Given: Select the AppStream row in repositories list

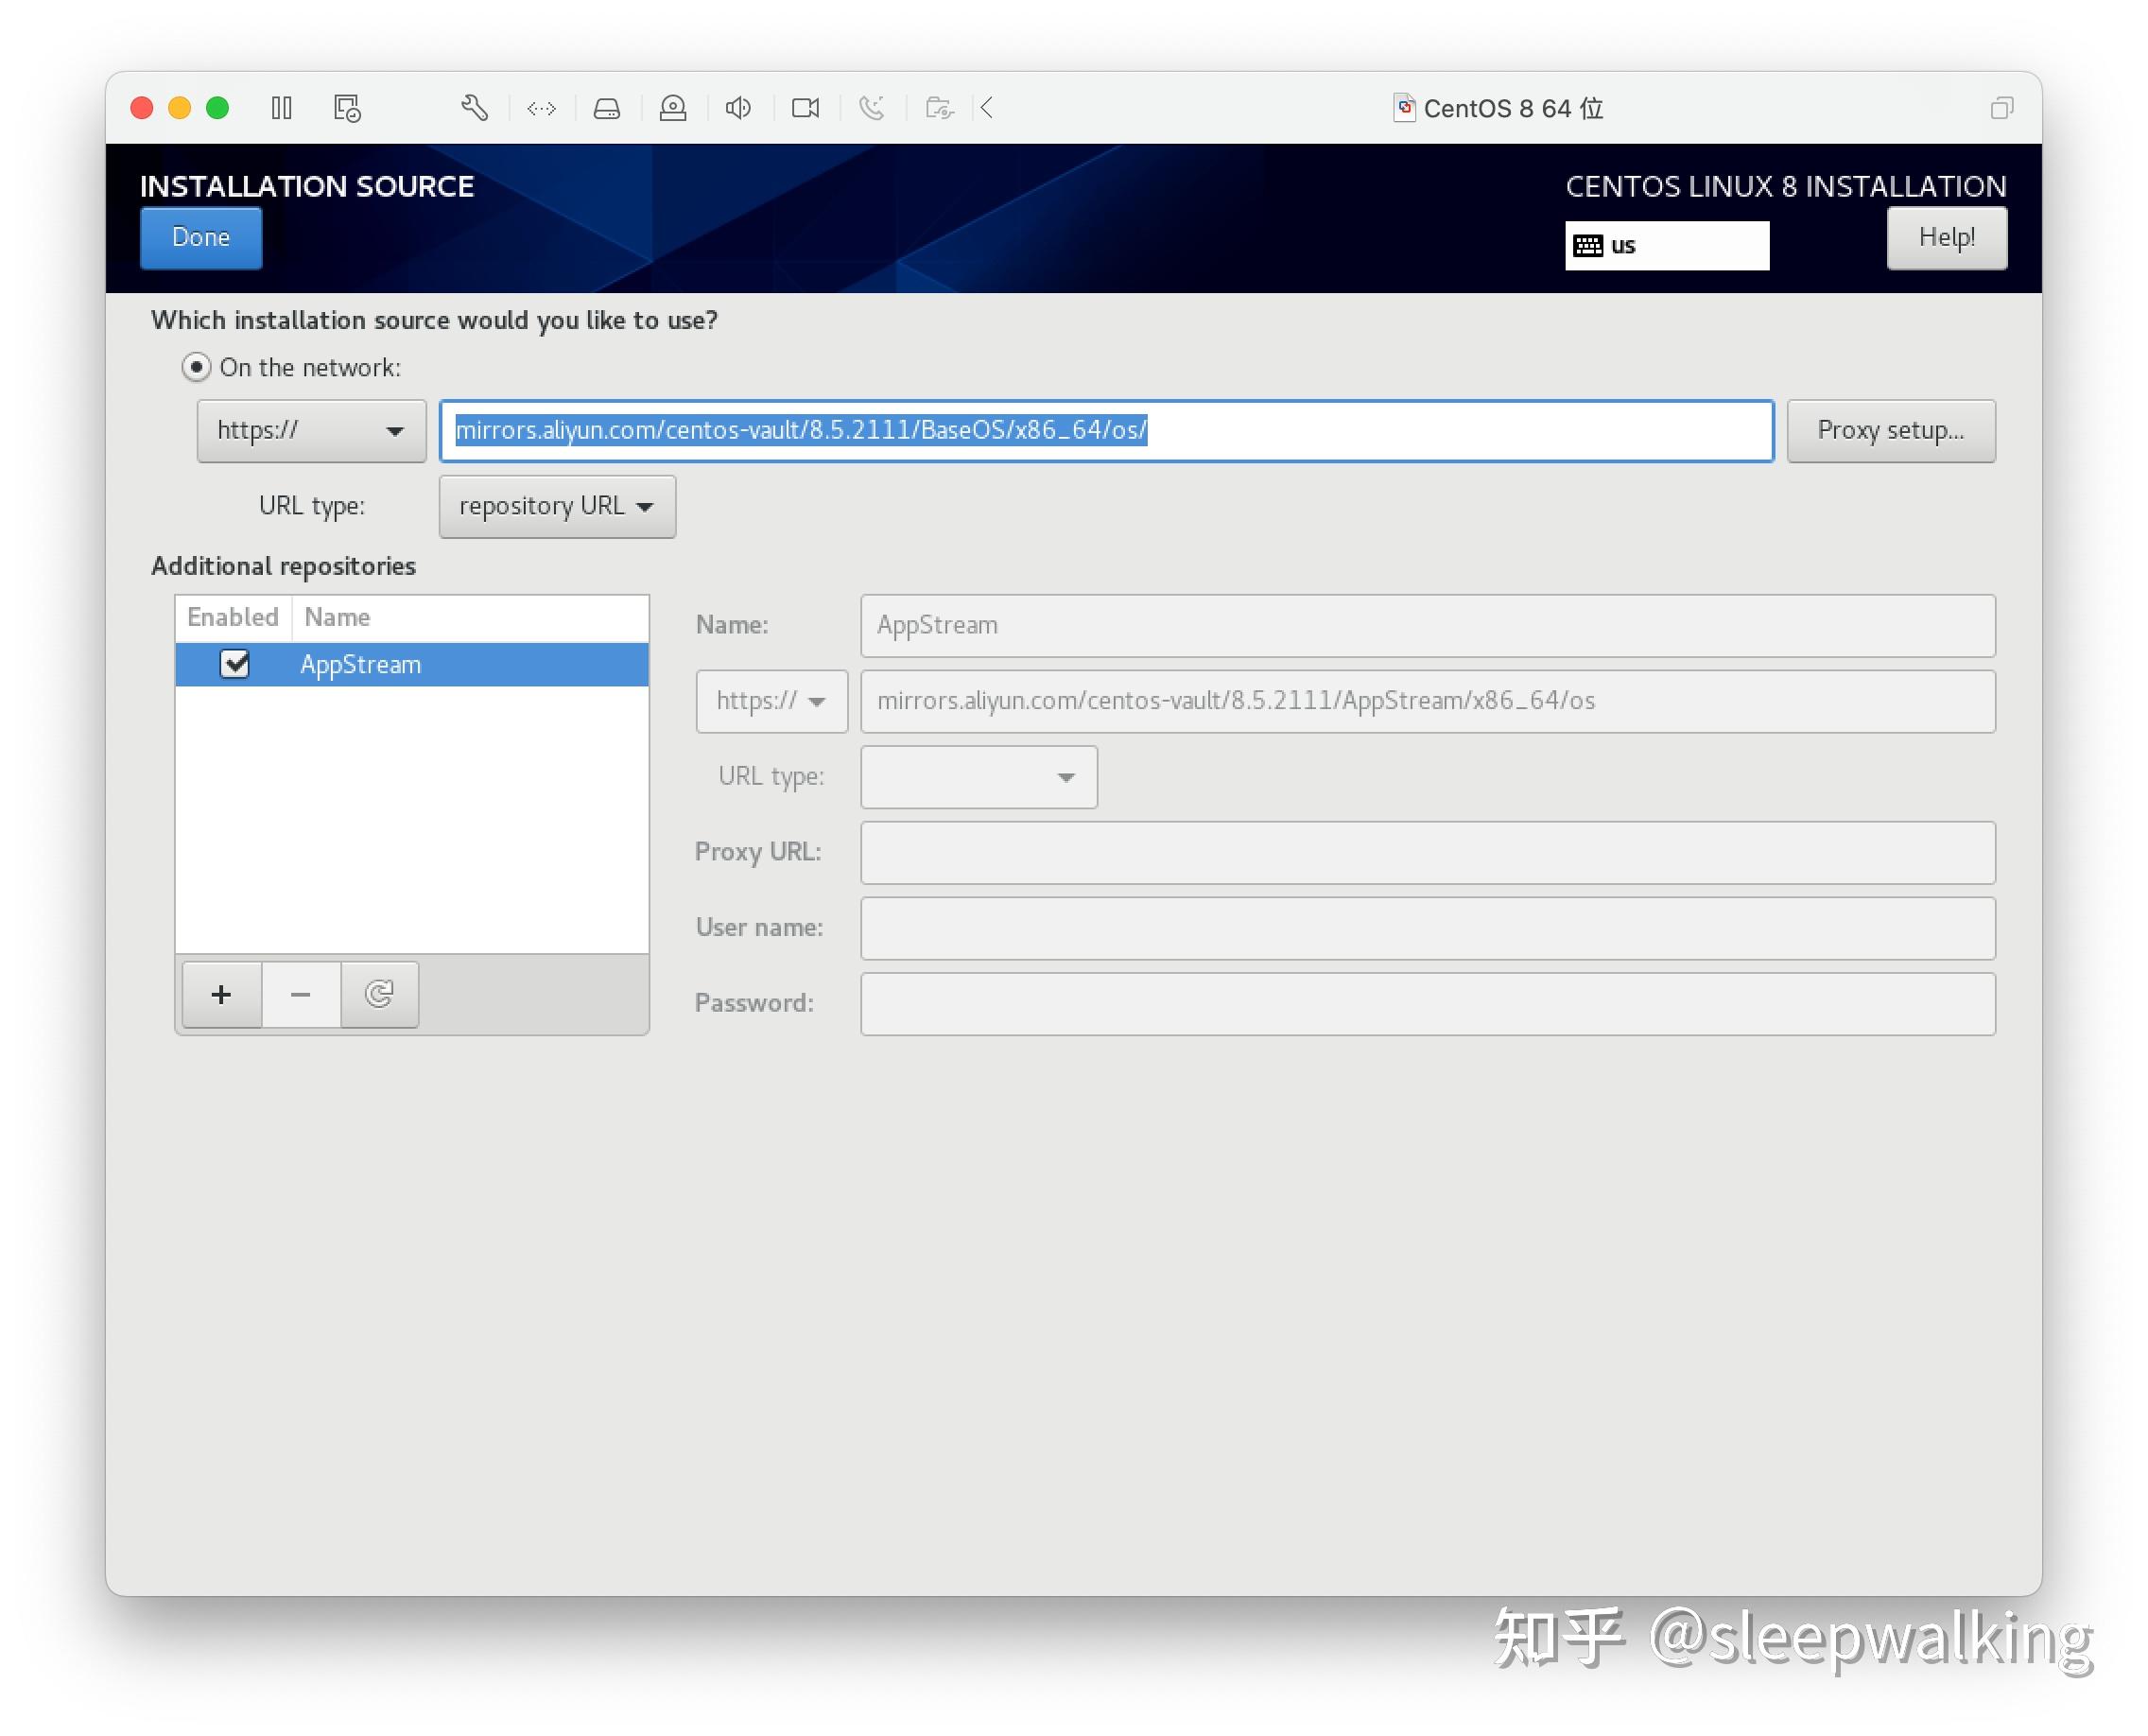Looking at the screenshot, I should pos(412,664).
